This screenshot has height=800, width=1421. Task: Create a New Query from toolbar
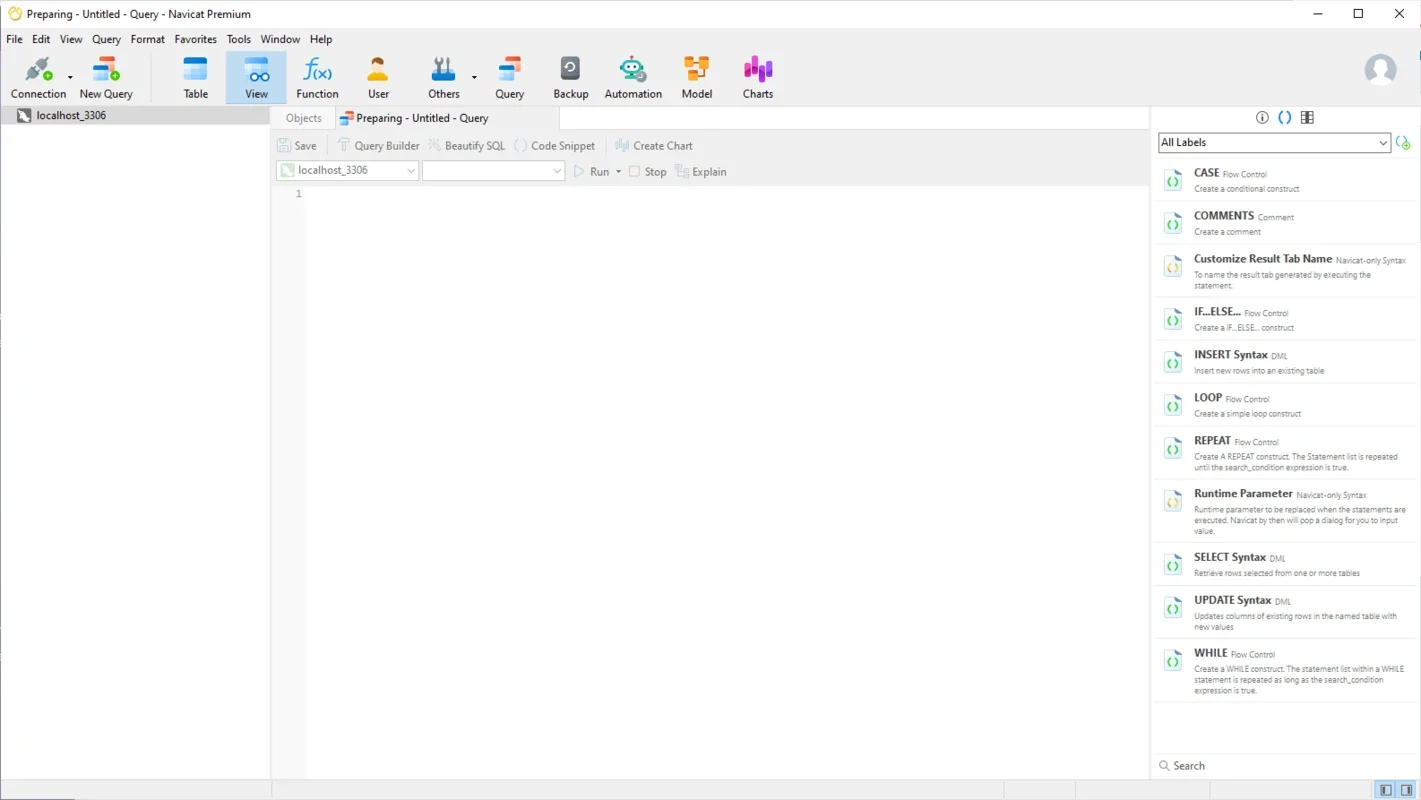(106, 78)
